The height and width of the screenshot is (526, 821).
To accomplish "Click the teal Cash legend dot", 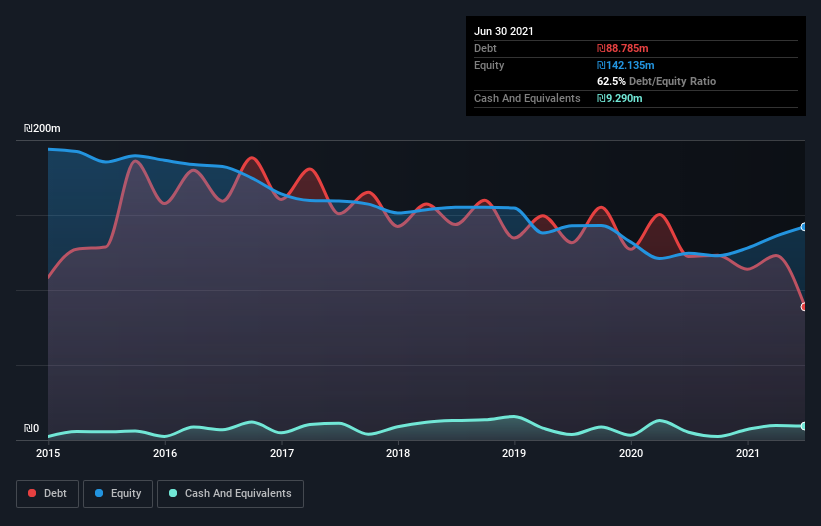I will (173, 493).
